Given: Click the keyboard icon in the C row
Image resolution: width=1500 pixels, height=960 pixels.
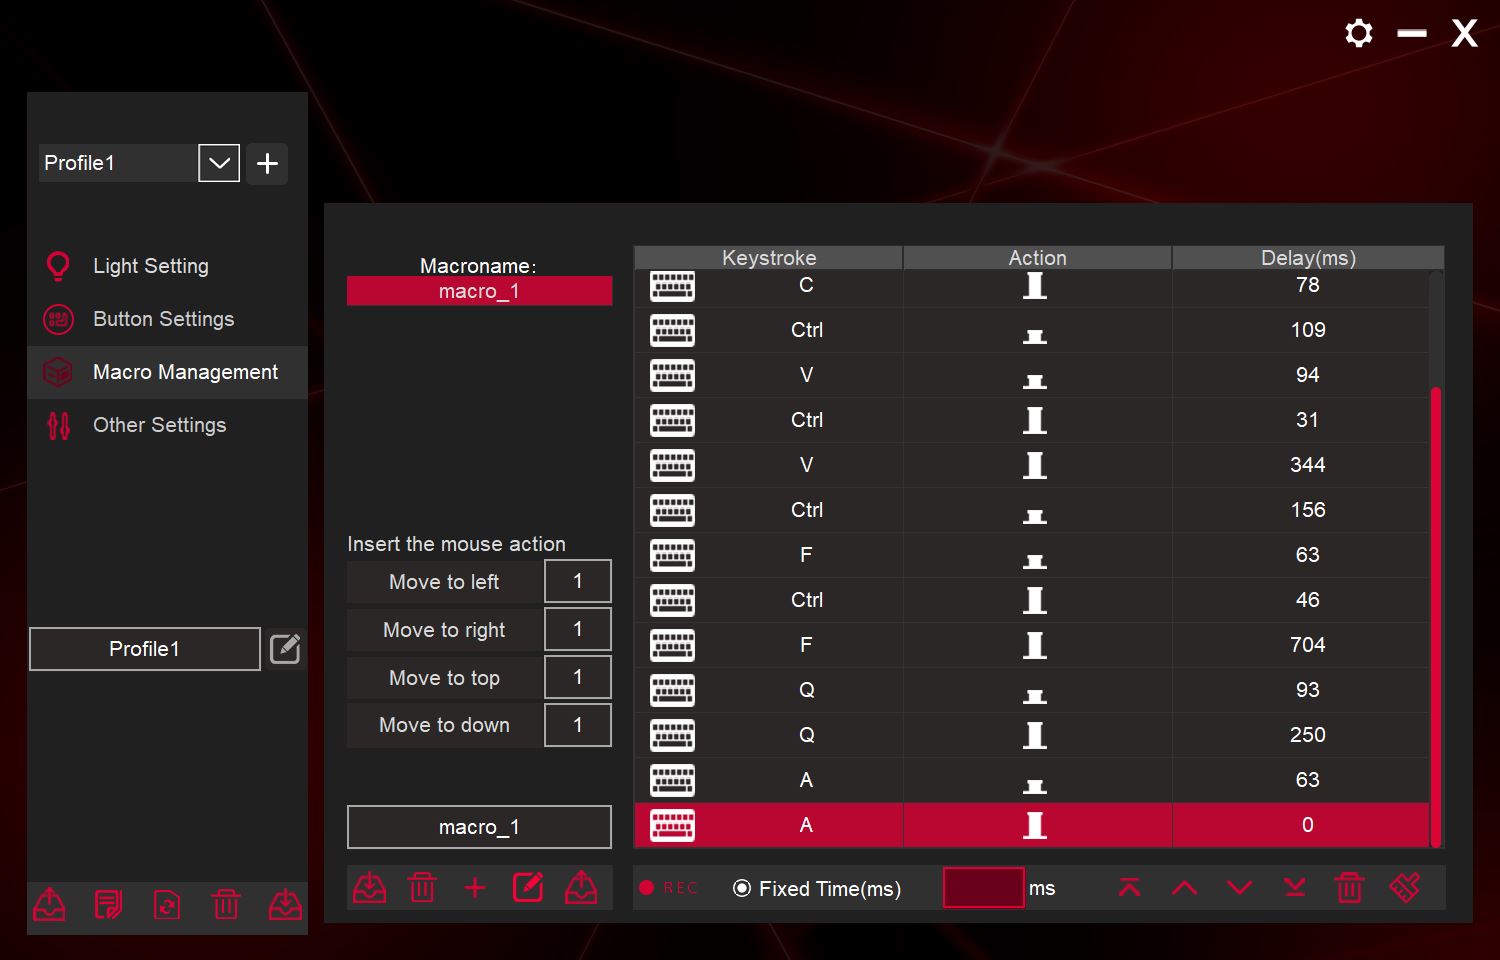Looking at the screenshot, I should pyautogui.click(x=672, y=286).
